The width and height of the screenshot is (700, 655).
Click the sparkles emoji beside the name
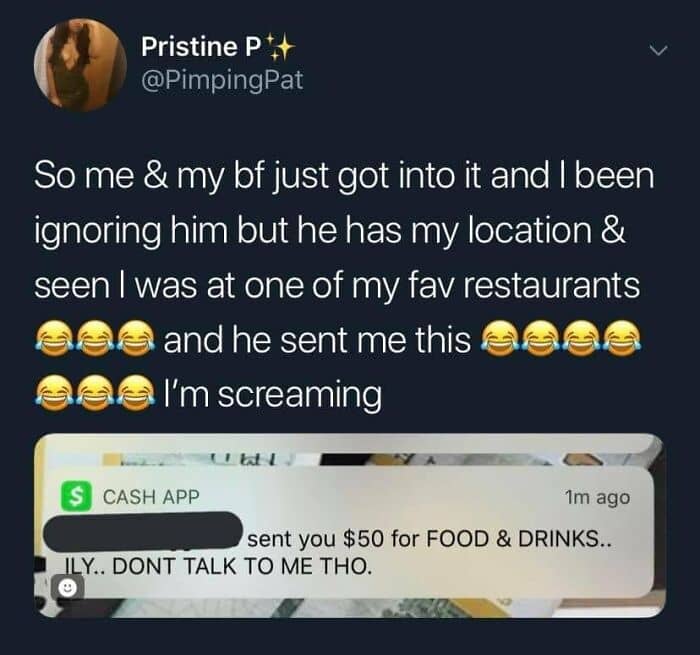280,48
